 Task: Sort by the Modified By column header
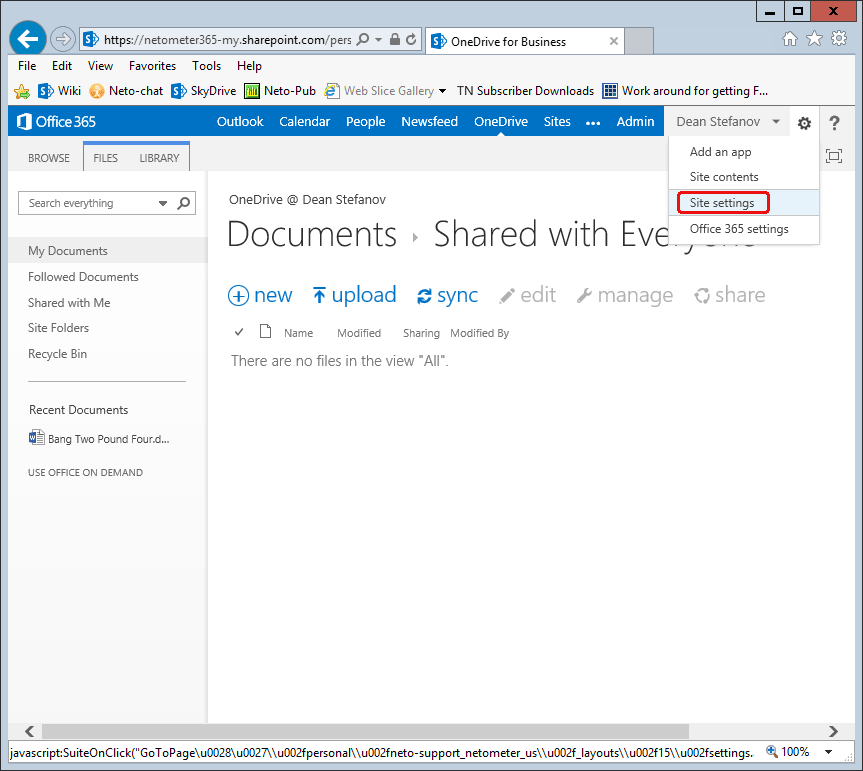(x=479, y=333)
